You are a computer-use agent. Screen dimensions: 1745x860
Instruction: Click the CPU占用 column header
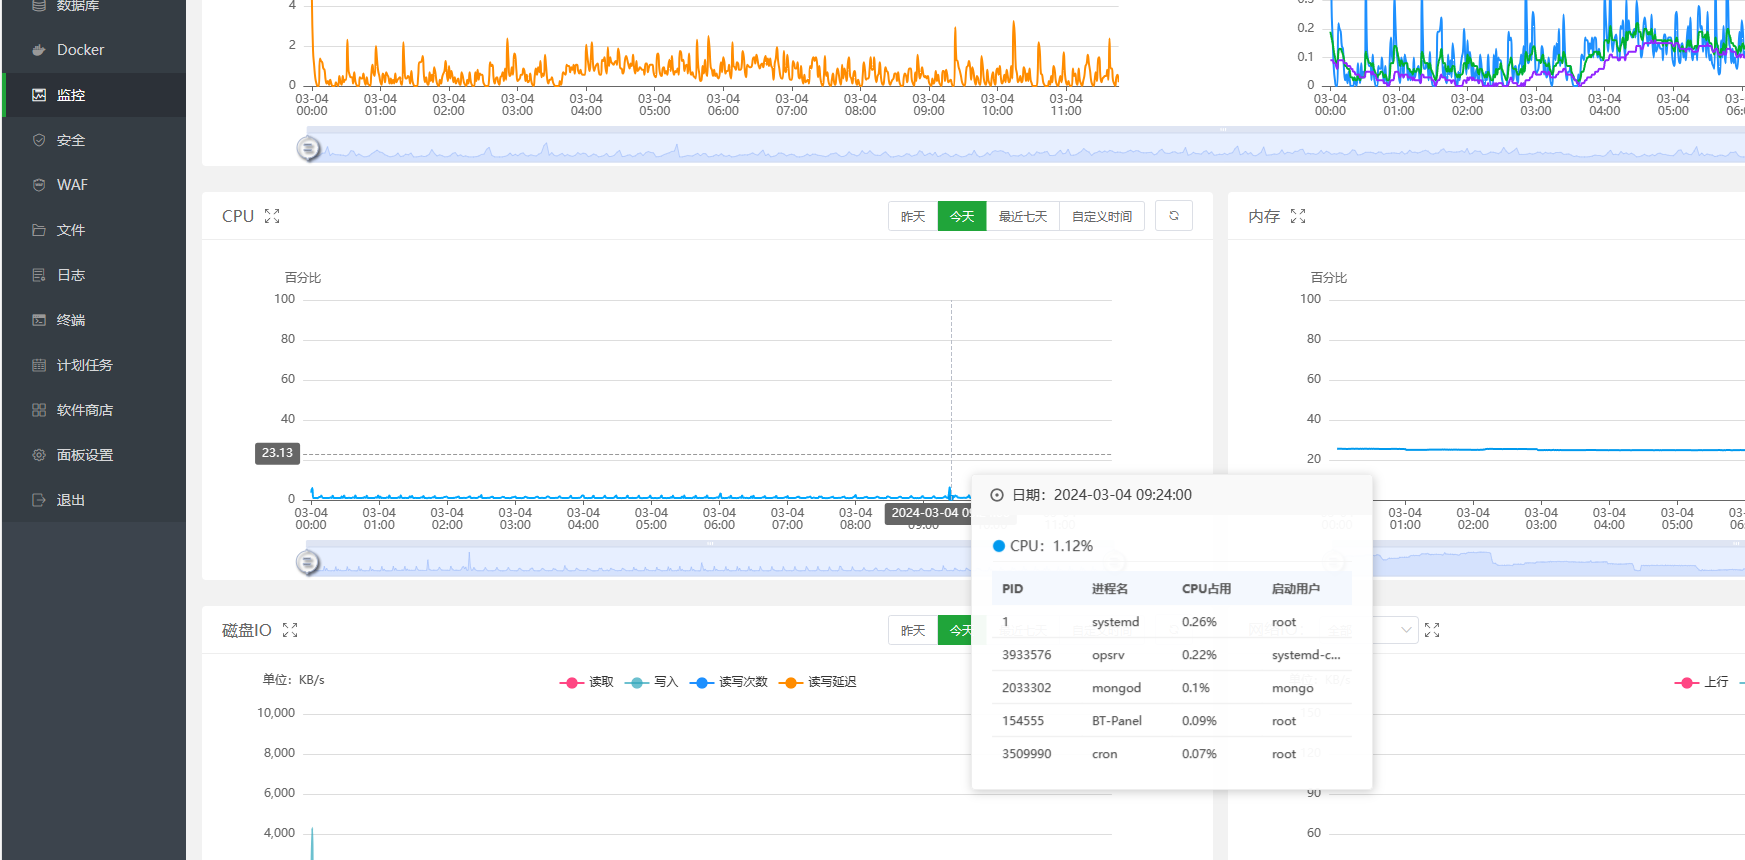point(1206,589)
